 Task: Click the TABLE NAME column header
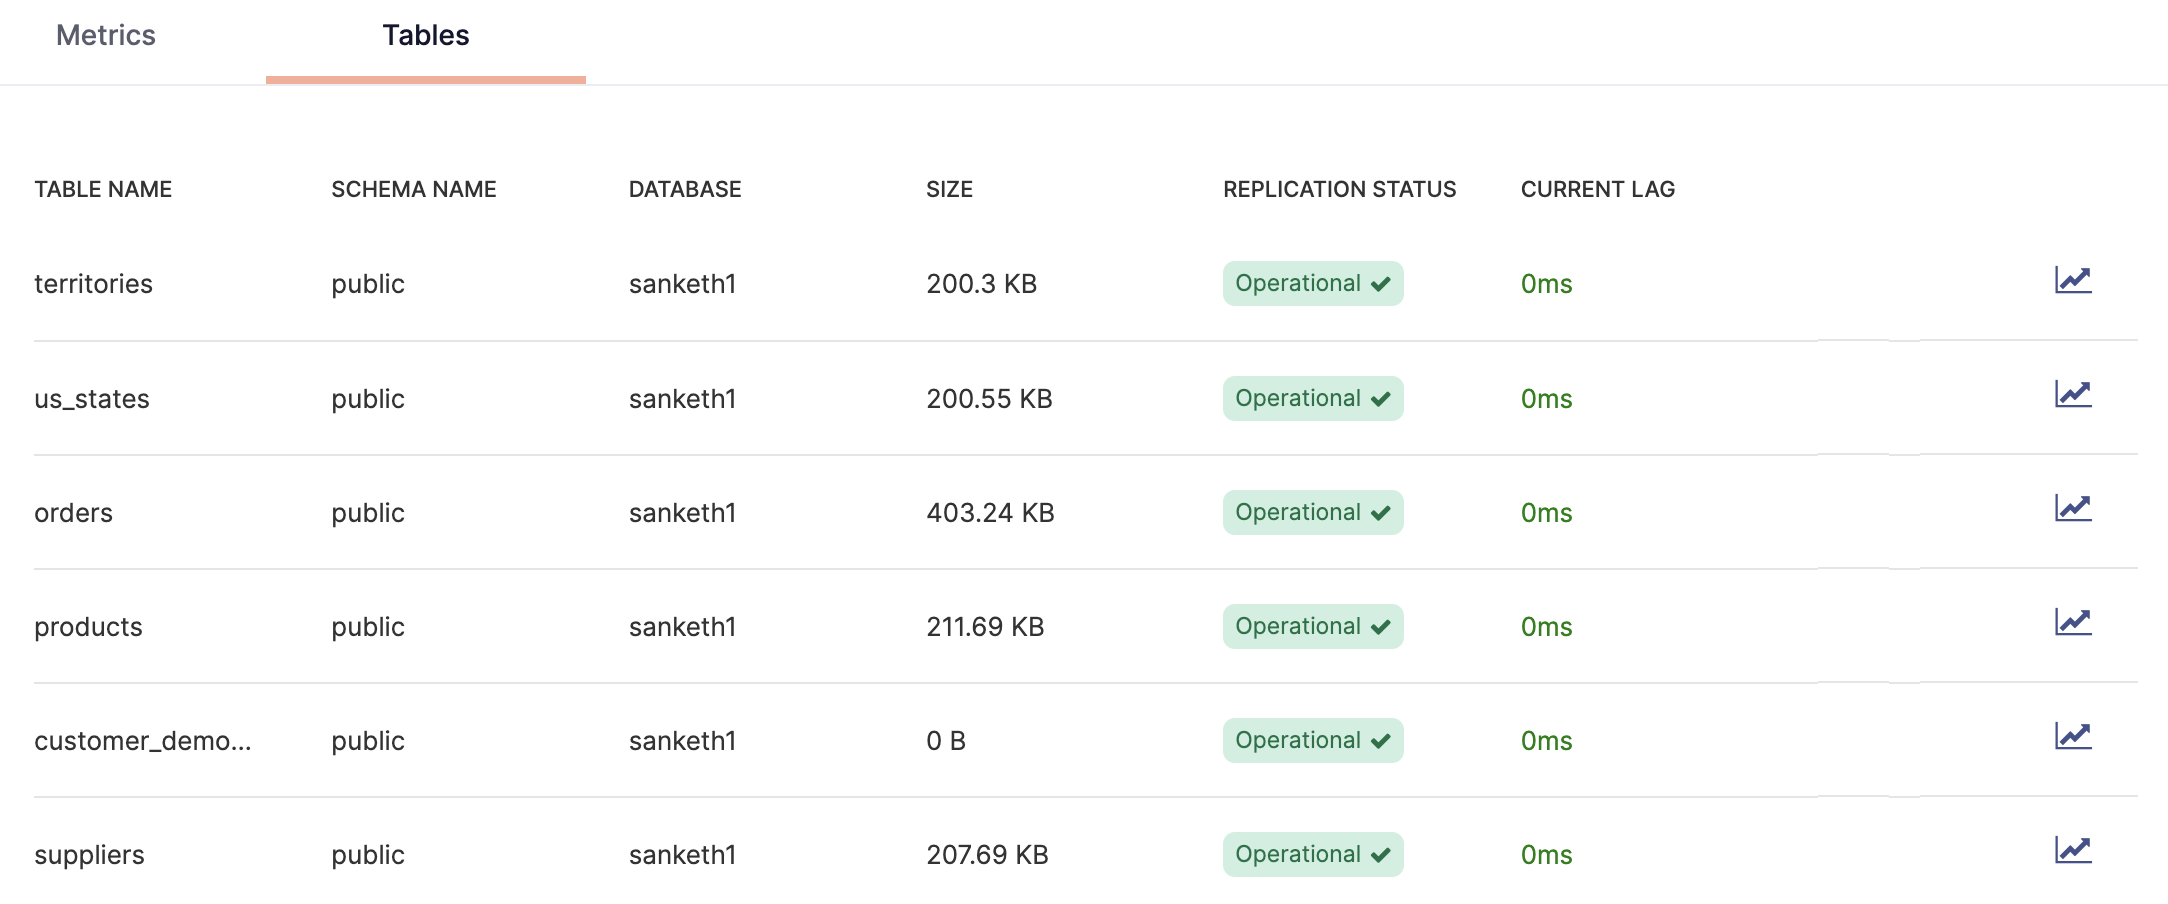103,189
